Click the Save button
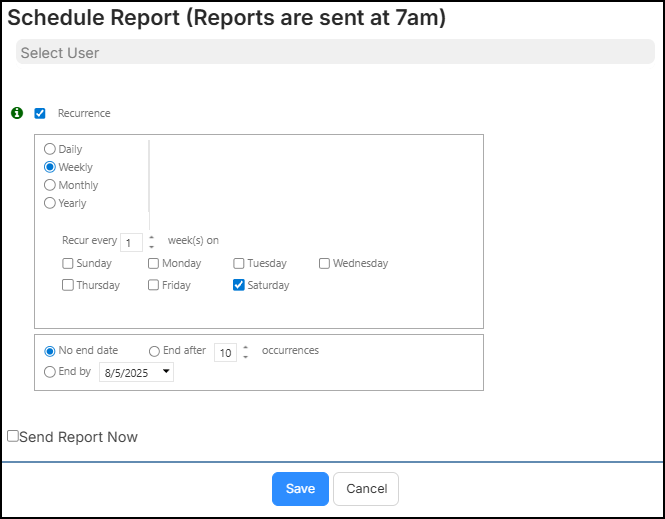Screen dimensions: 665x519 (x=300, y=489)
